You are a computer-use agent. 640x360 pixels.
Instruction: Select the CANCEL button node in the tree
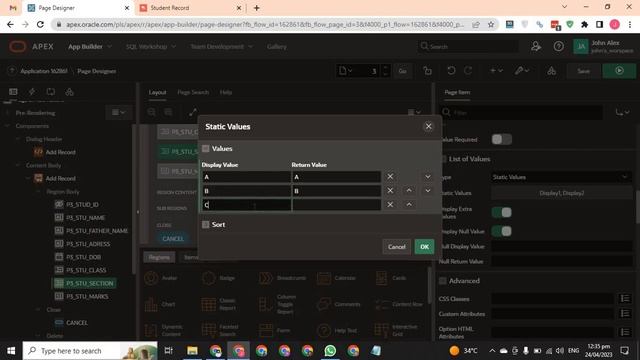pos(77,322)
